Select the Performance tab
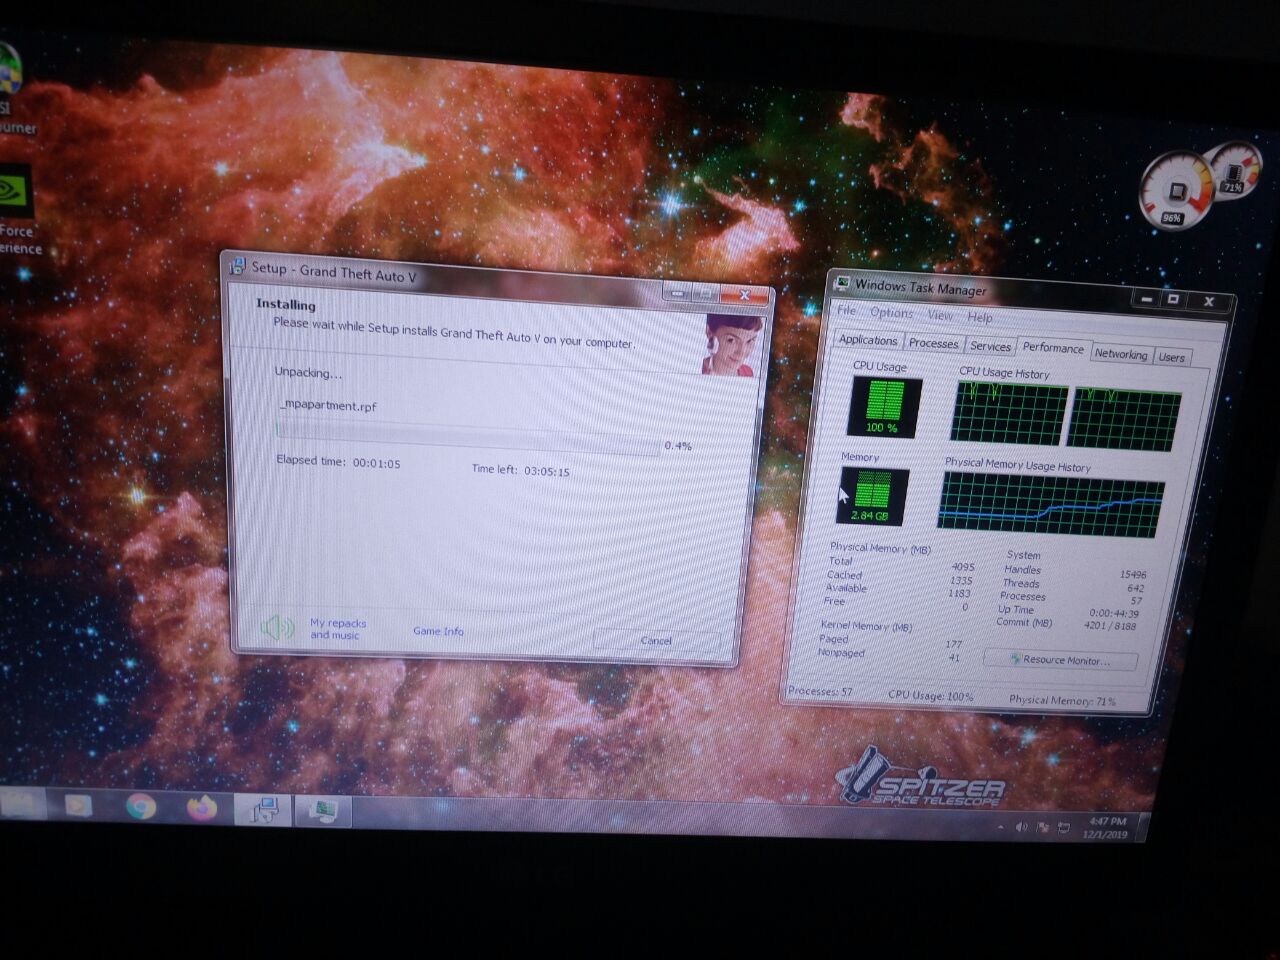Screen dimensions: 1280x960 point(1053,347)
